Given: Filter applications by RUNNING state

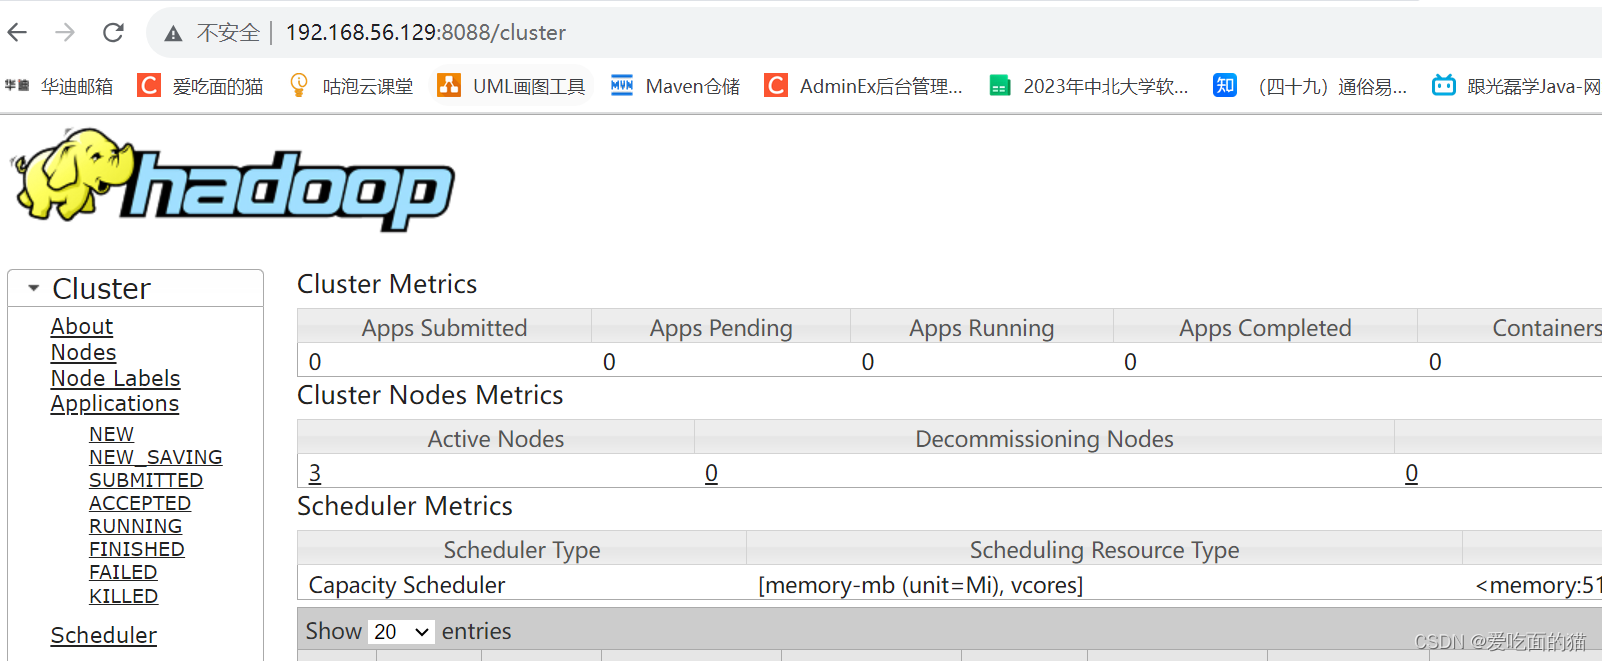Looking at the screenshot, I should click(x=136, y=526).
